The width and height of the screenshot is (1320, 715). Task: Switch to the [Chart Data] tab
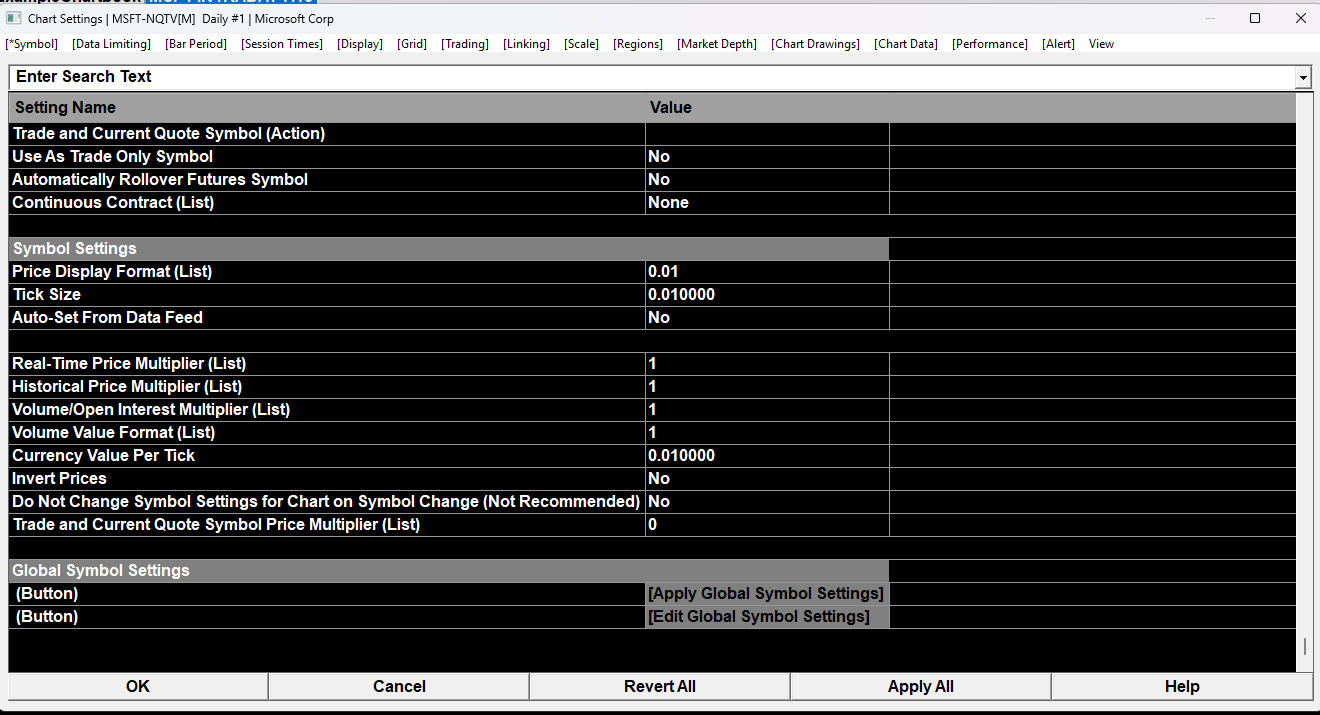pos(906,44)
